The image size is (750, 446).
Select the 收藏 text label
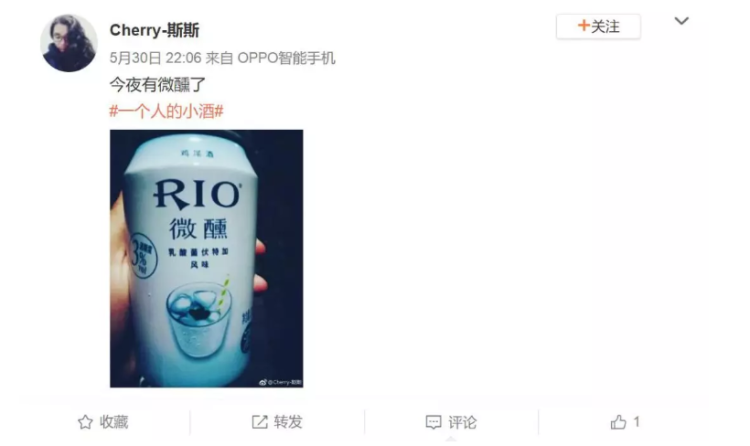coord(114,422)
